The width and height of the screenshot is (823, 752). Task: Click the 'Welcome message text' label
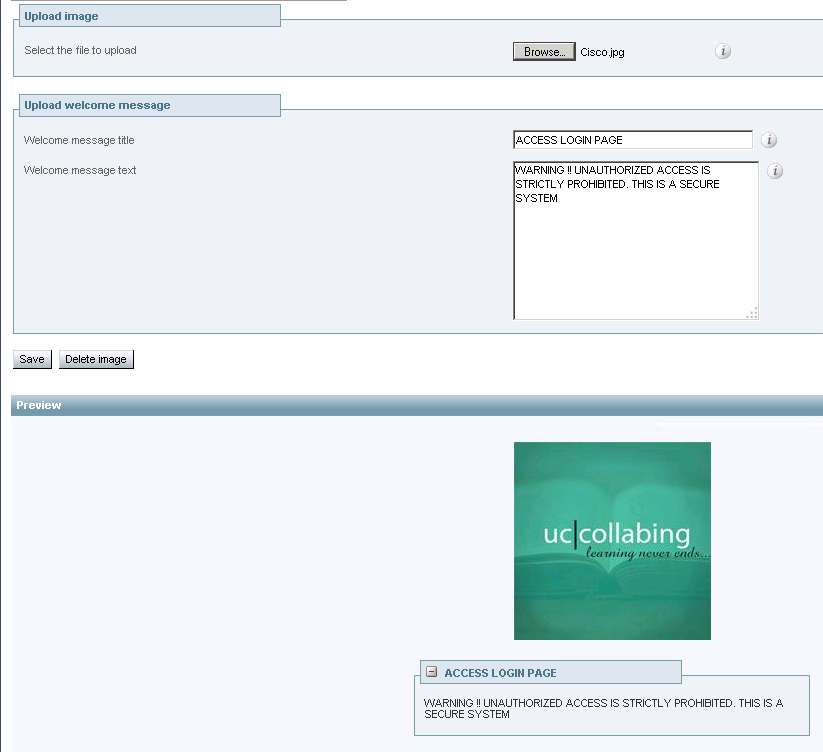coord(80,170)
